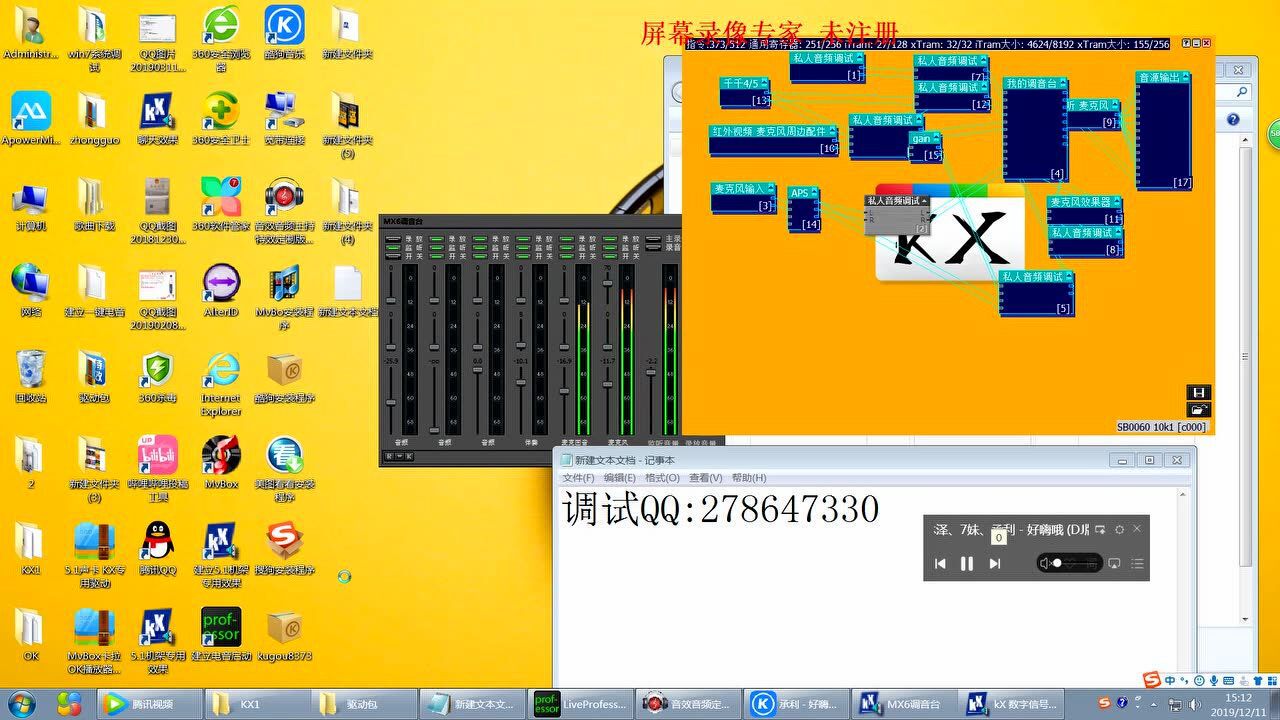Toggle 开关 LED on 麦克风 mixer channel

[610, 256]
